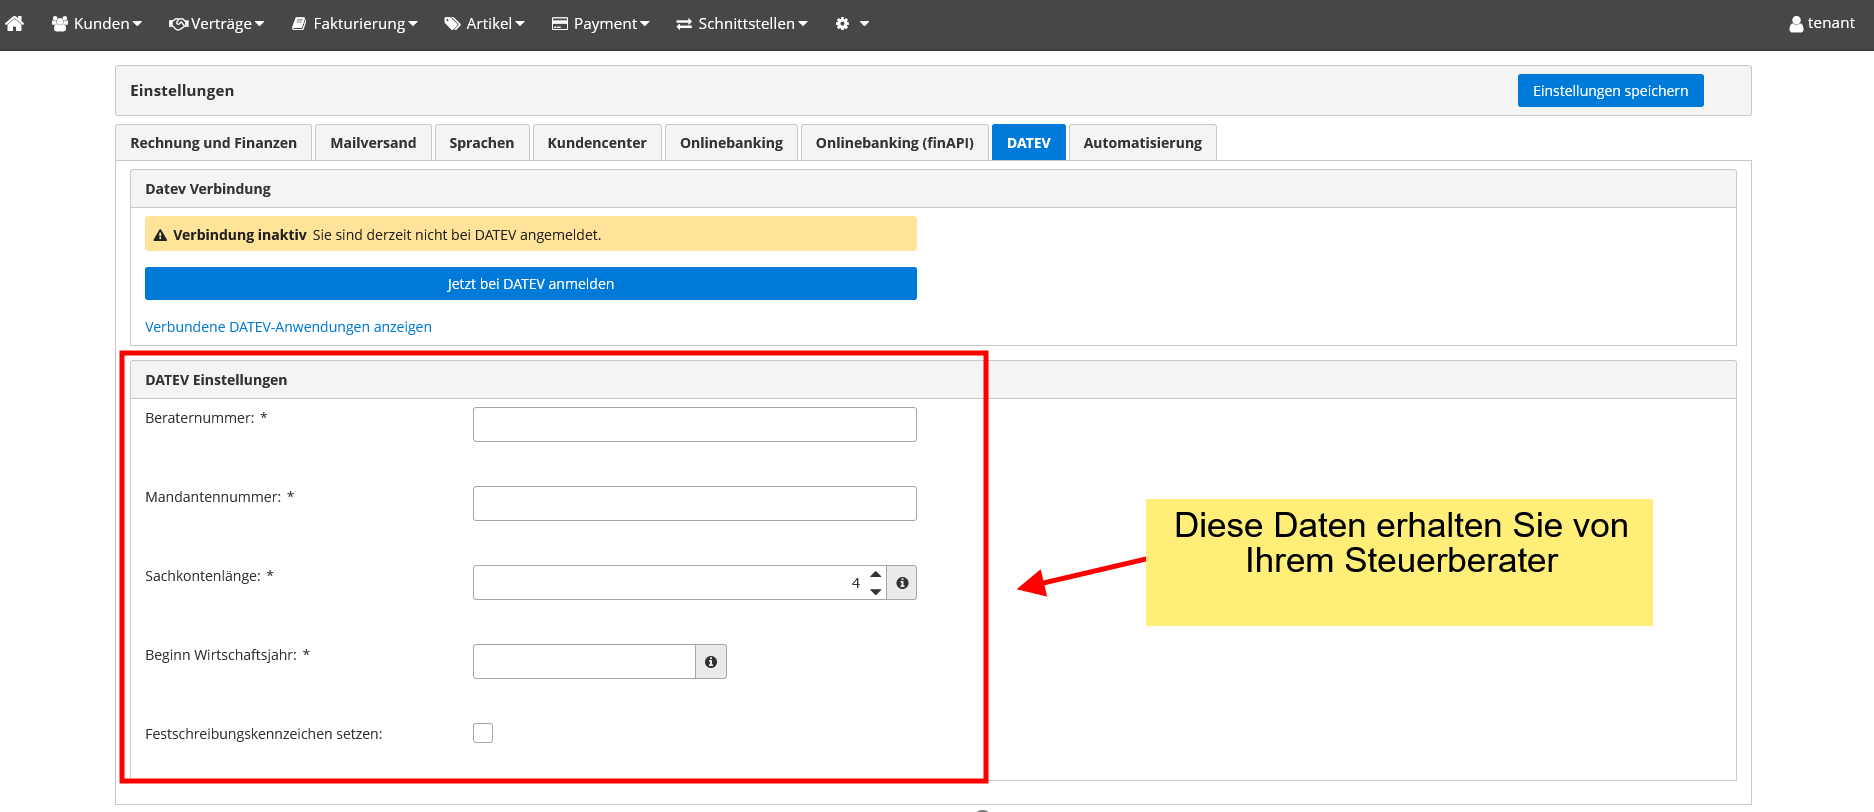Select the Automatisierung tab

click(x=1142, y=143)
